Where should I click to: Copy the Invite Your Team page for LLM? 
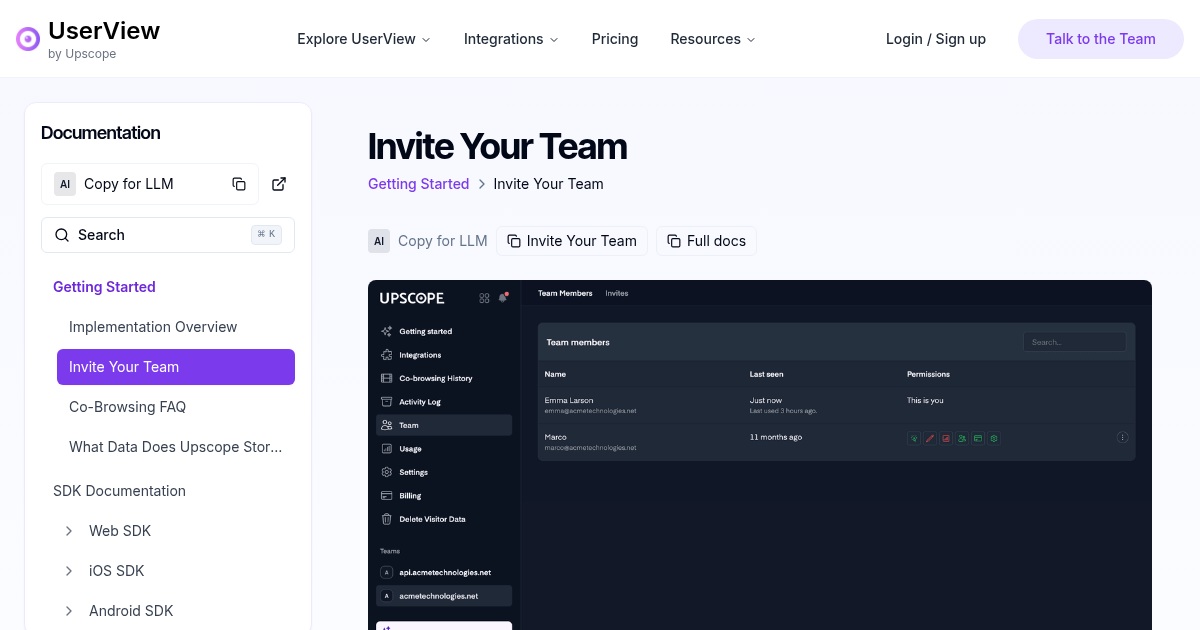tap(572, 241)
